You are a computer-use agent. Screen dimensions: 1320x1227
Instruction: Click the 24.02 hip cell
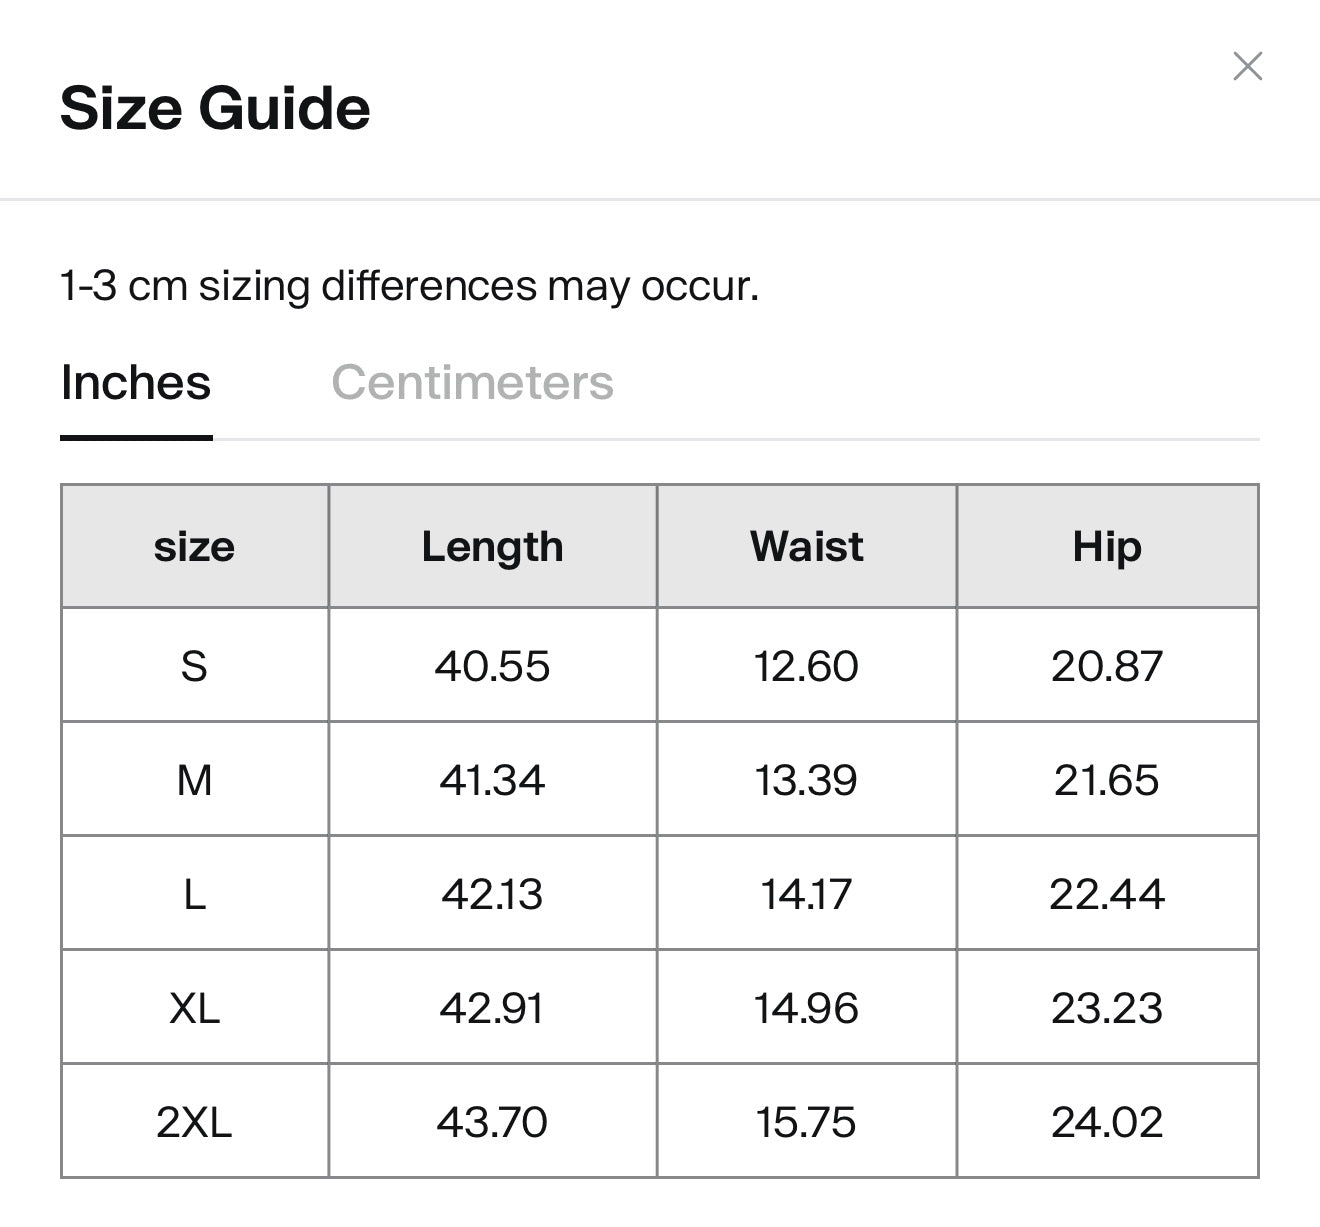click(x=1106, y=1122)
